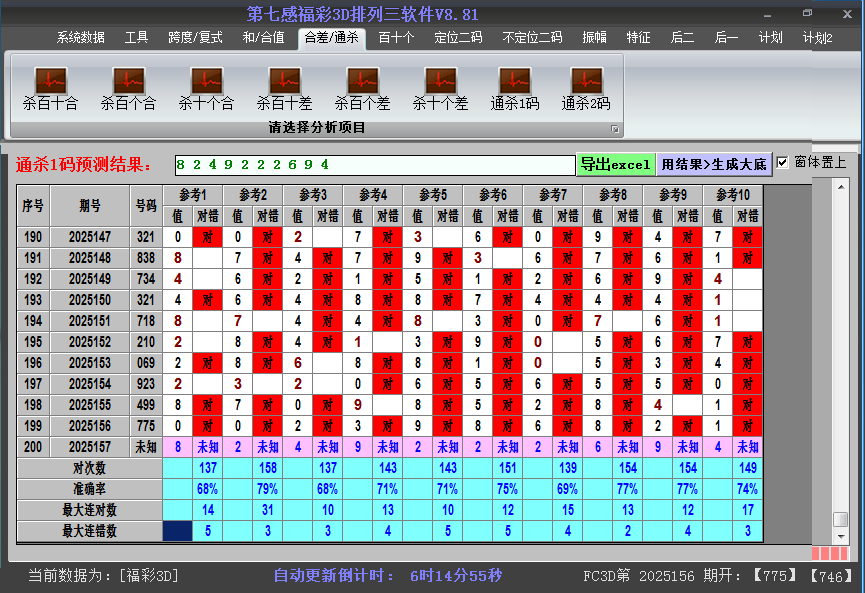Click the 用结果>生成大底 button
Viewport: 865px width, 593px height.
pyautogui.click(x=714, y=164)
